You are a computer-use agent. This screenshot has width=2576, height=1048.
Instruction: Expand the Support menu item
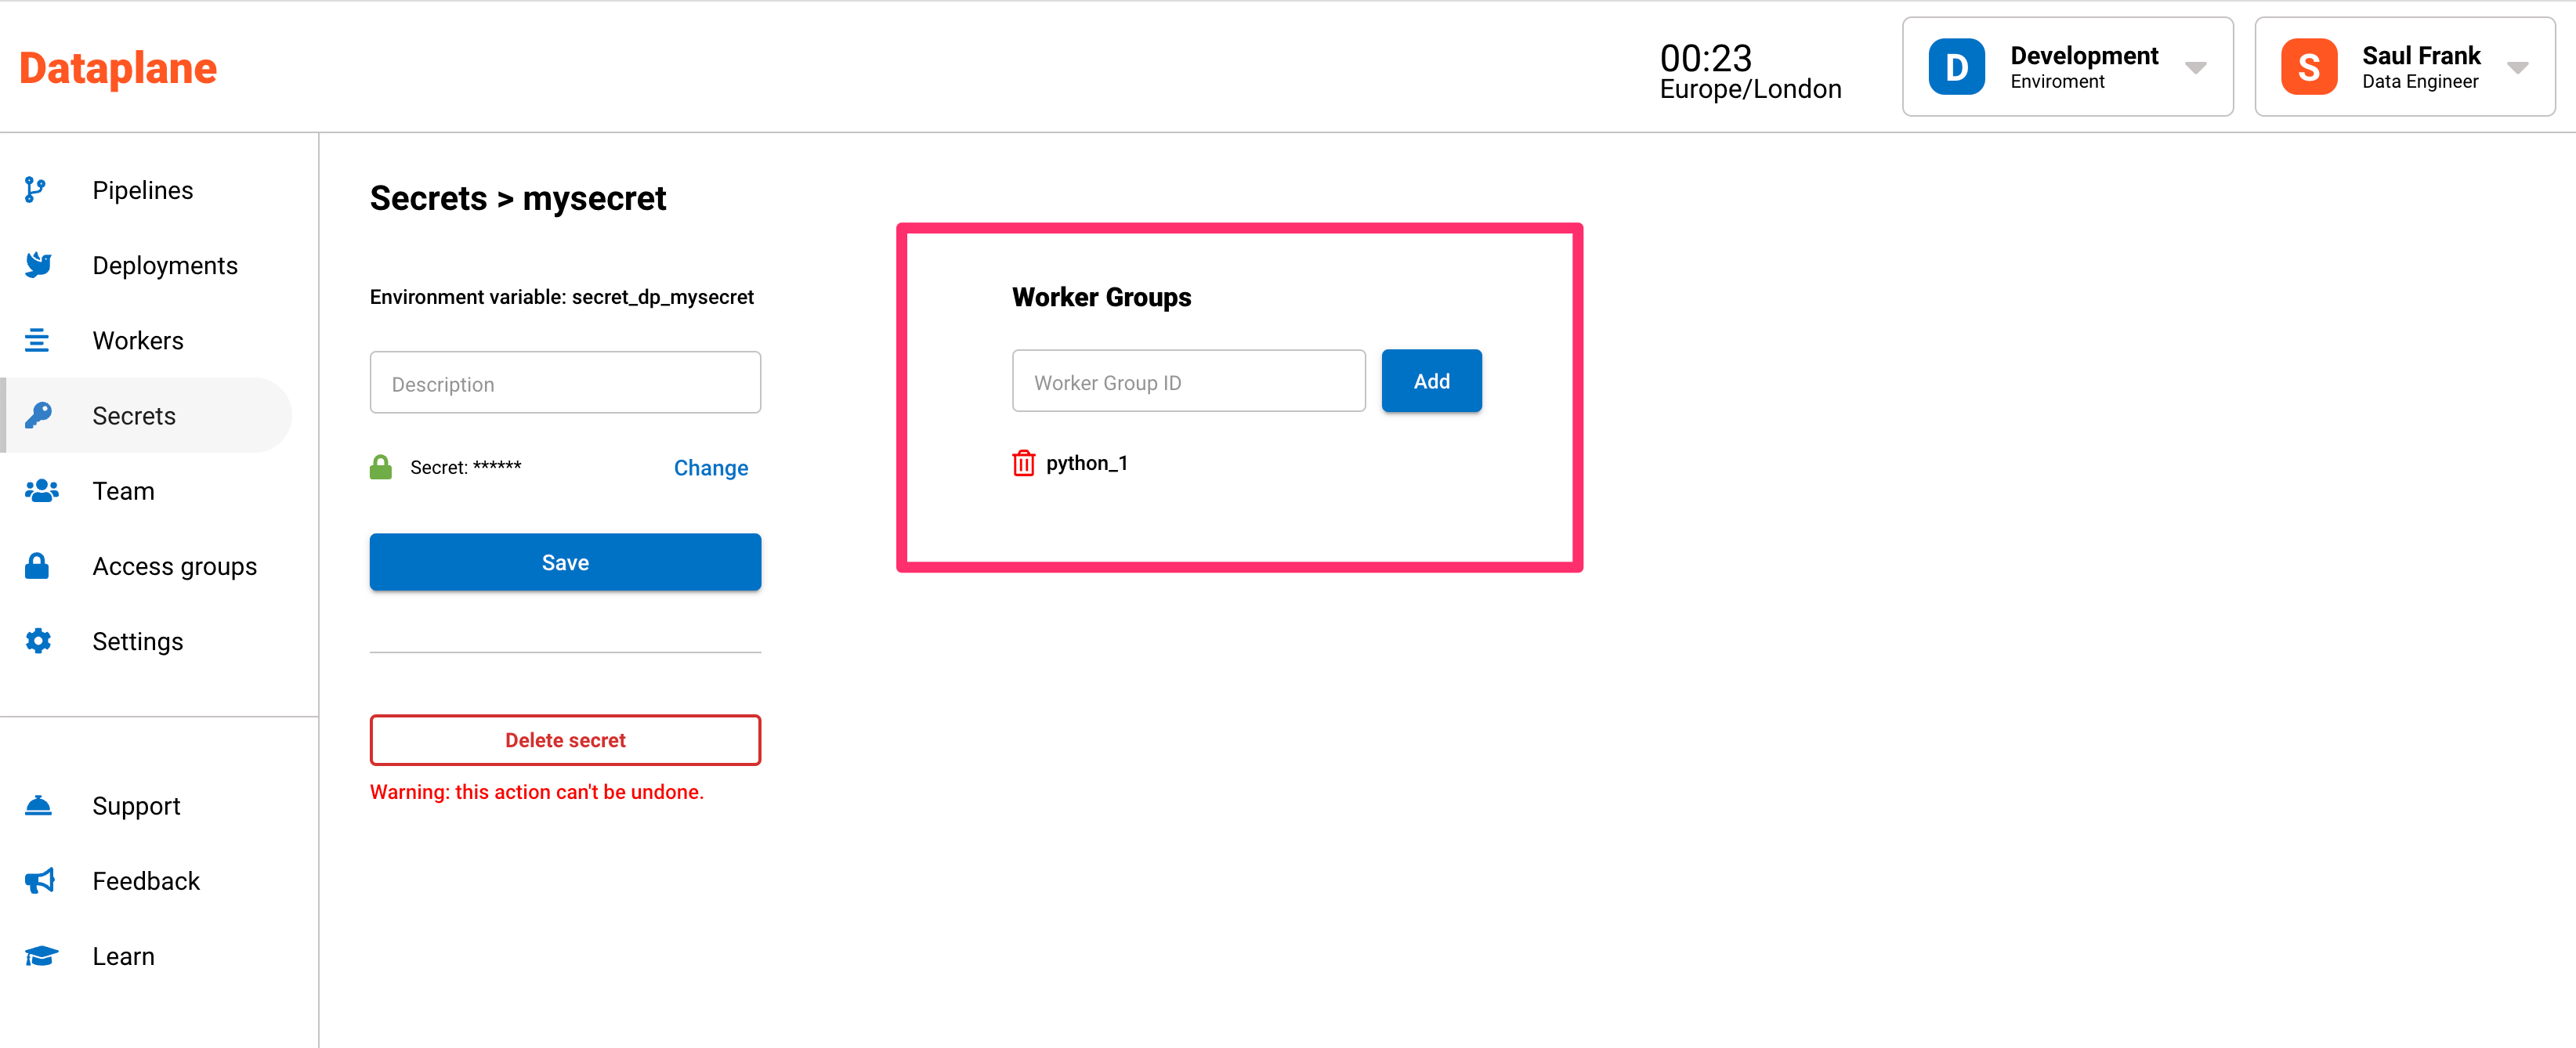pos(136,805)
